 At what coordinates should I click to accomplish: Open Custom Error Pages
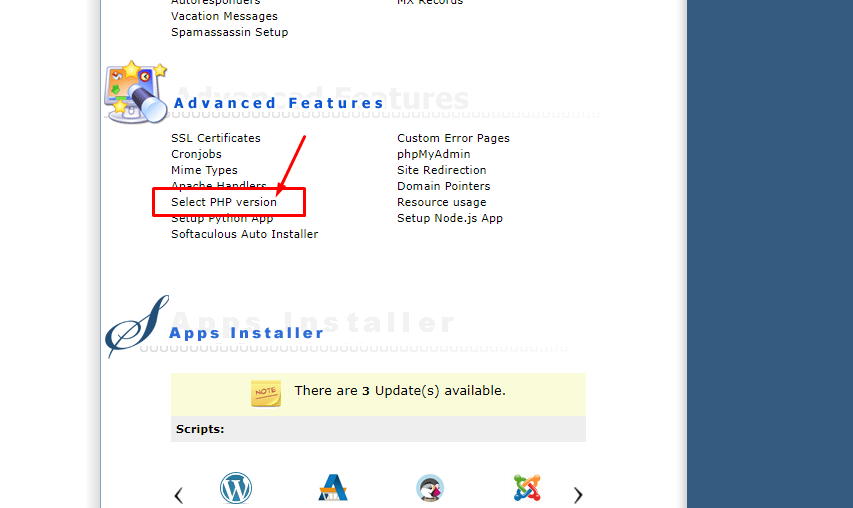pos(453,138)
